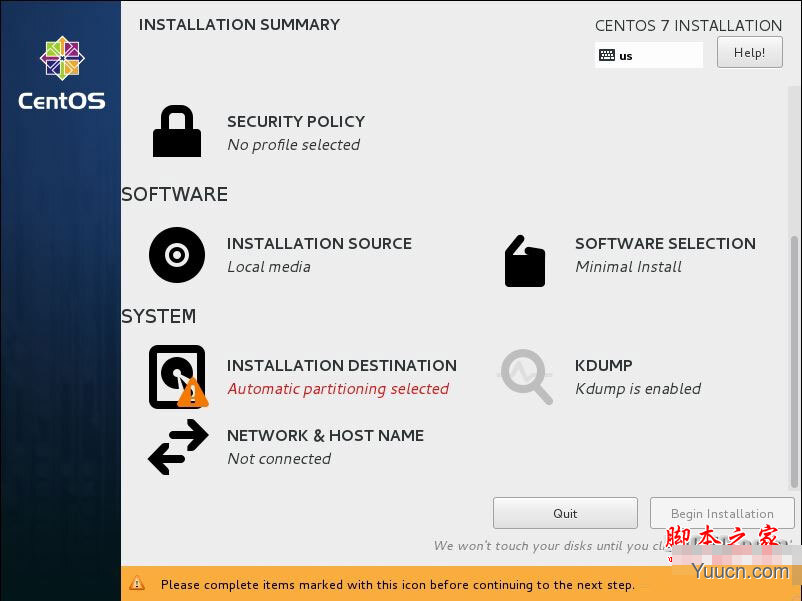The width and height of the screenshot is (802, 601).
Task: Click the 'Please complete items marked' warning message
Action: [397, 585]
